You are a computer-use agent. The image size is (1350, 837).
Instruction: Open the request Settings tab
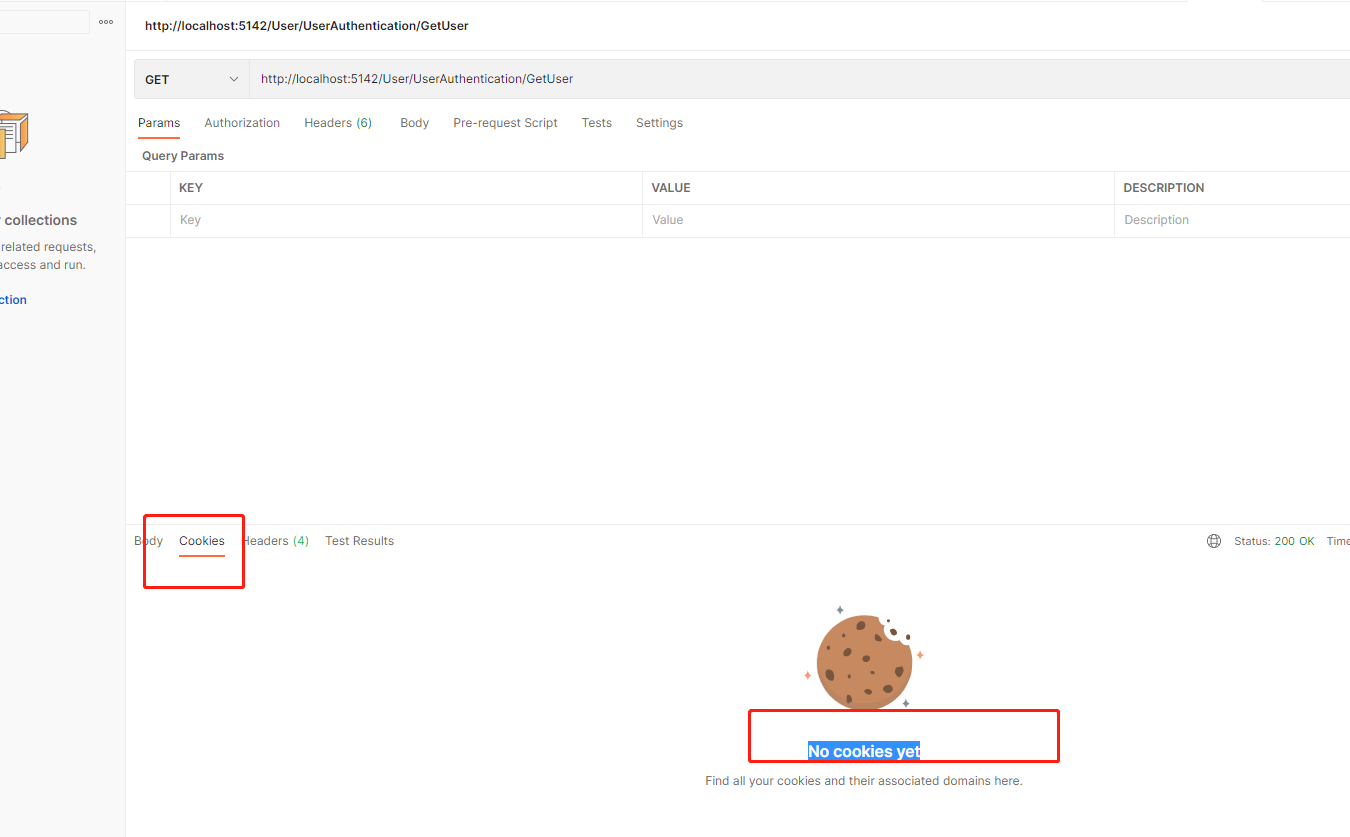tap(659, 122)
